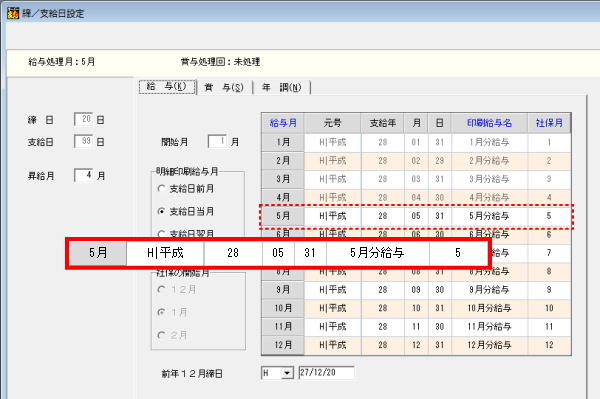Screen dimensions: 600x399
Task: Select the 2月 row header
Action: pyautogui.click(x=283, y=161)
